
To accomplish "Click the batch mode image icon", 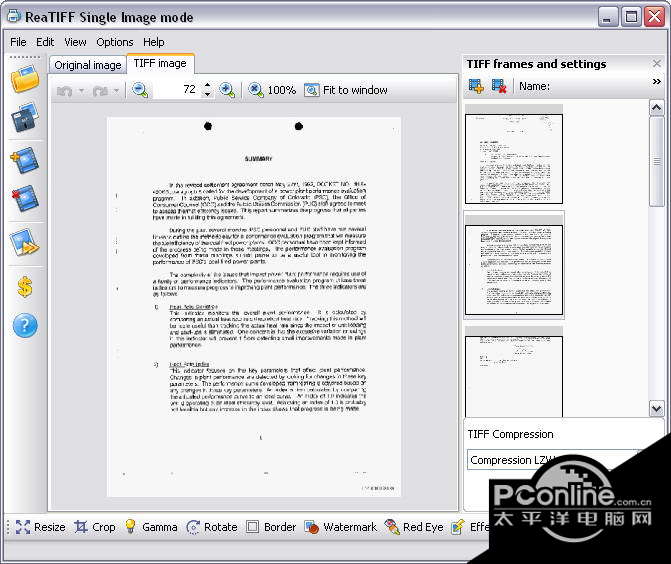I will [x=25, y=242].
